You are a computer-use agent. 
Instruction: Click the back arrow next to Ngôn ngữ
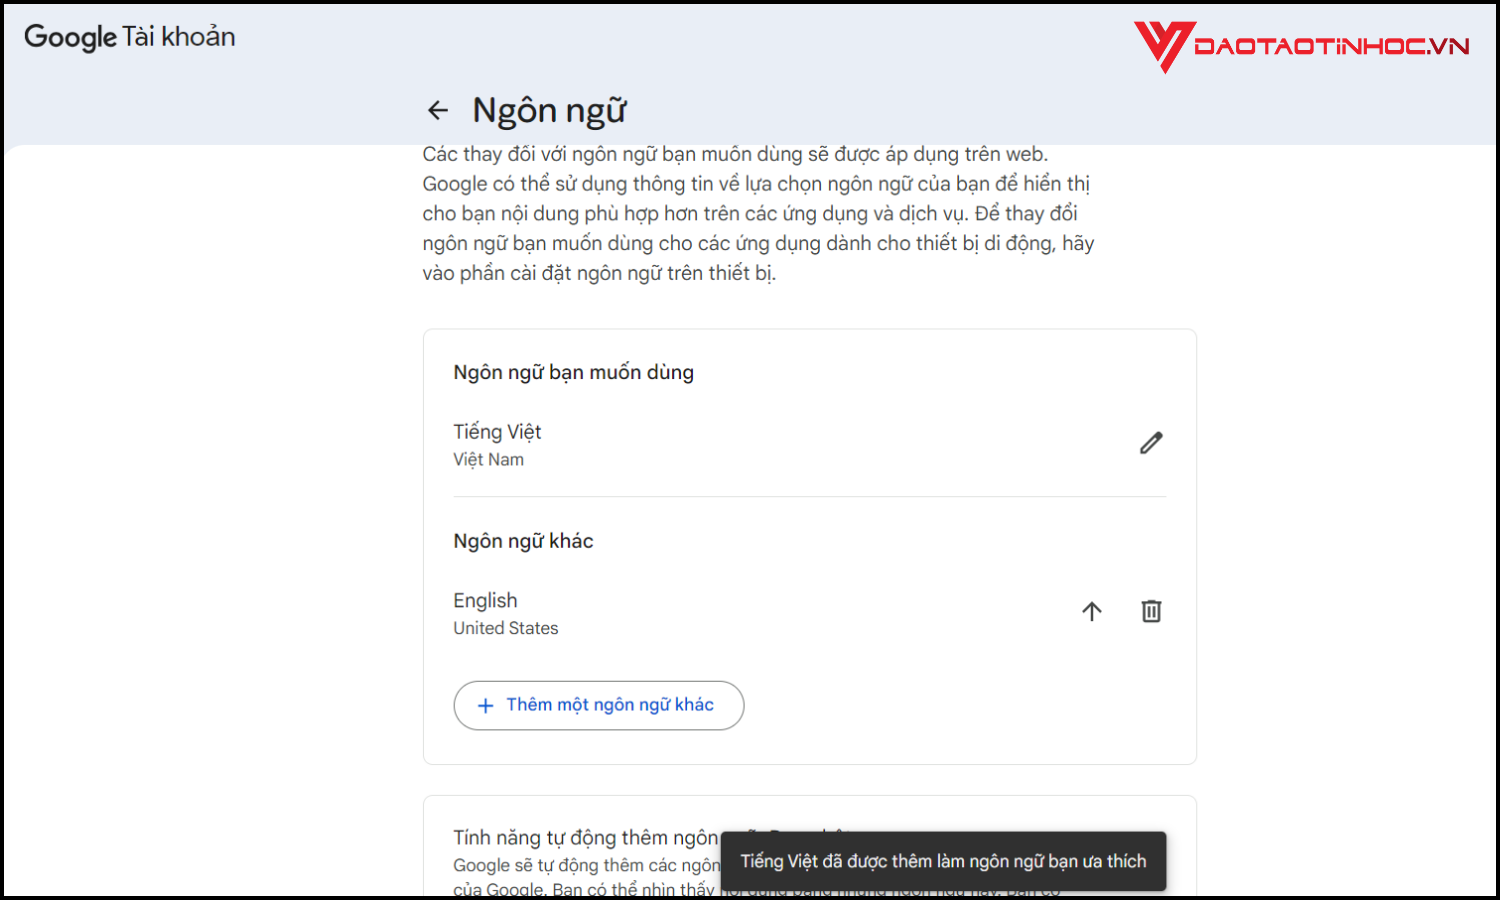(438, 110)
